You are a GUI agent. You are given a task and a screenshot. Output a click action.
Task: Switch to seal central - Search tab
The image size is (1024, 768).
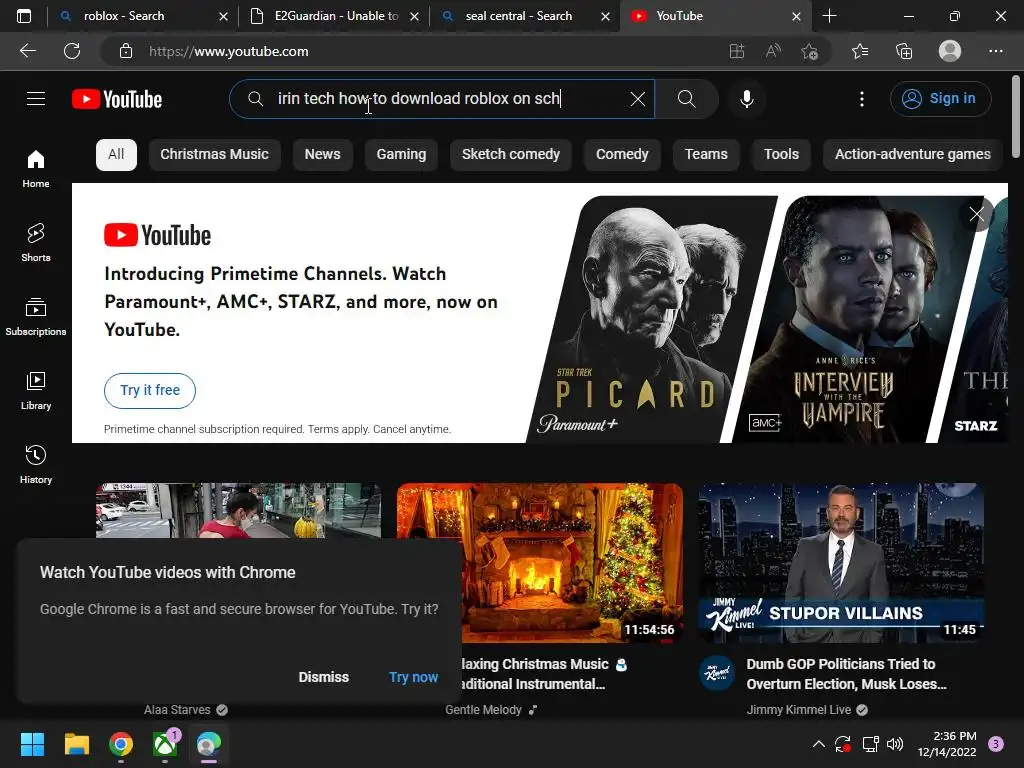519,16
